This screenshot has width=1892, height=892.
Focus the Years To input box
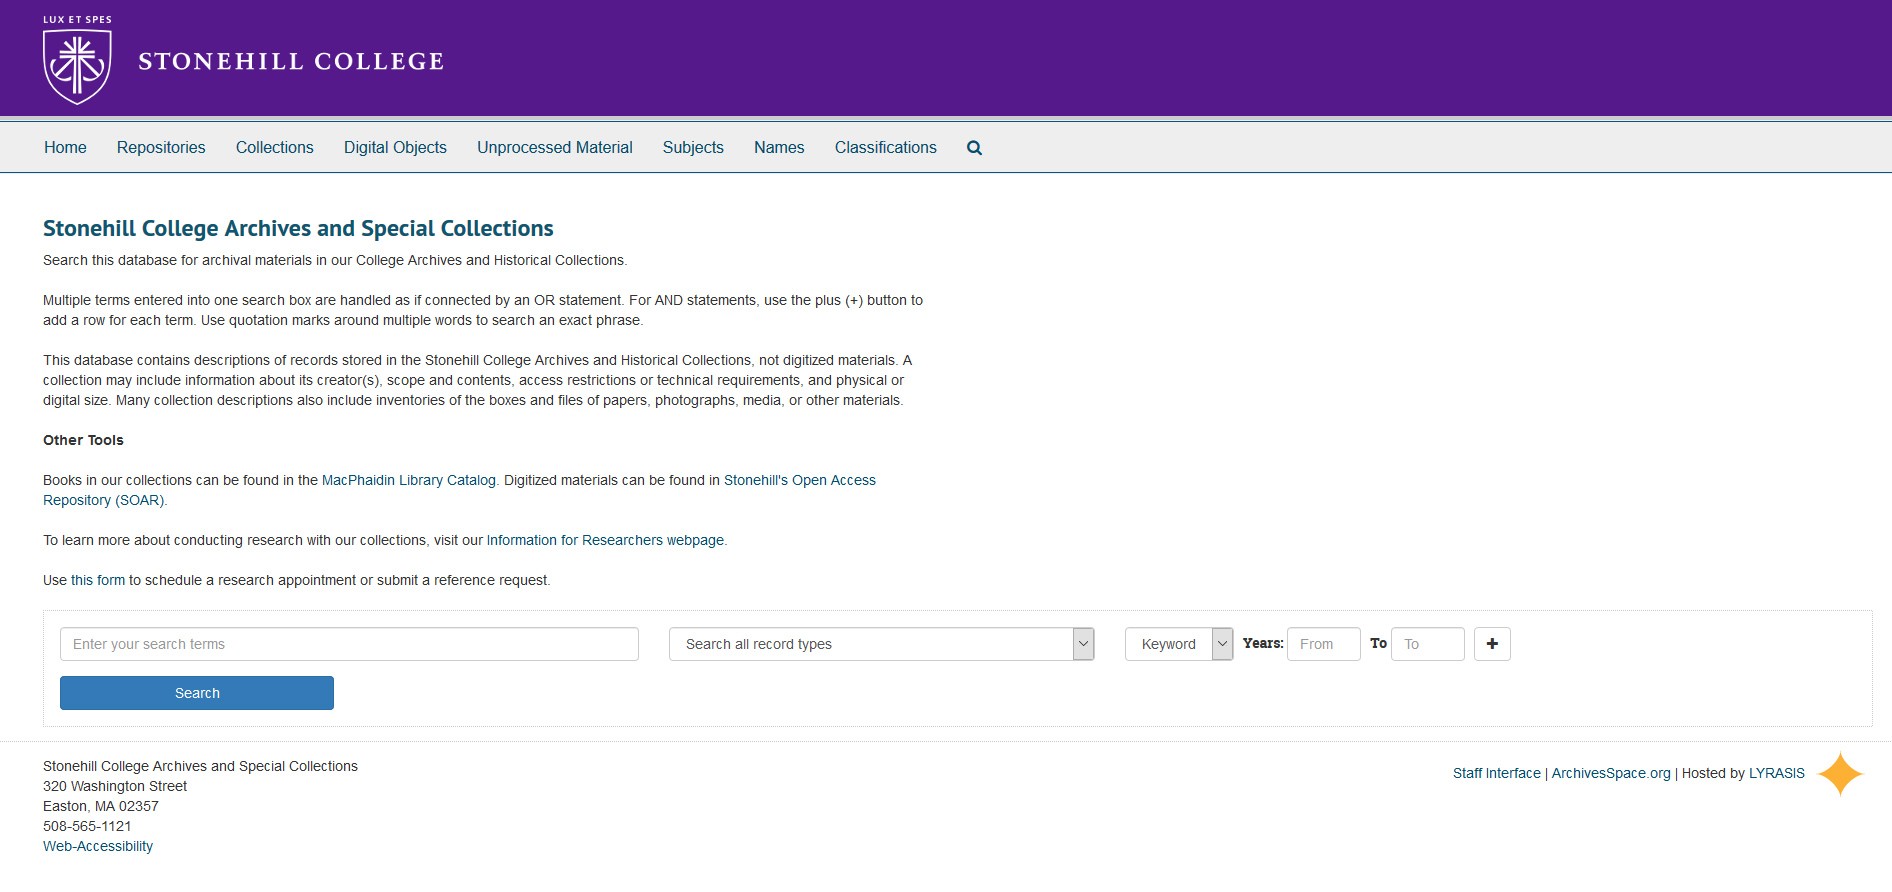(1428, 644)
